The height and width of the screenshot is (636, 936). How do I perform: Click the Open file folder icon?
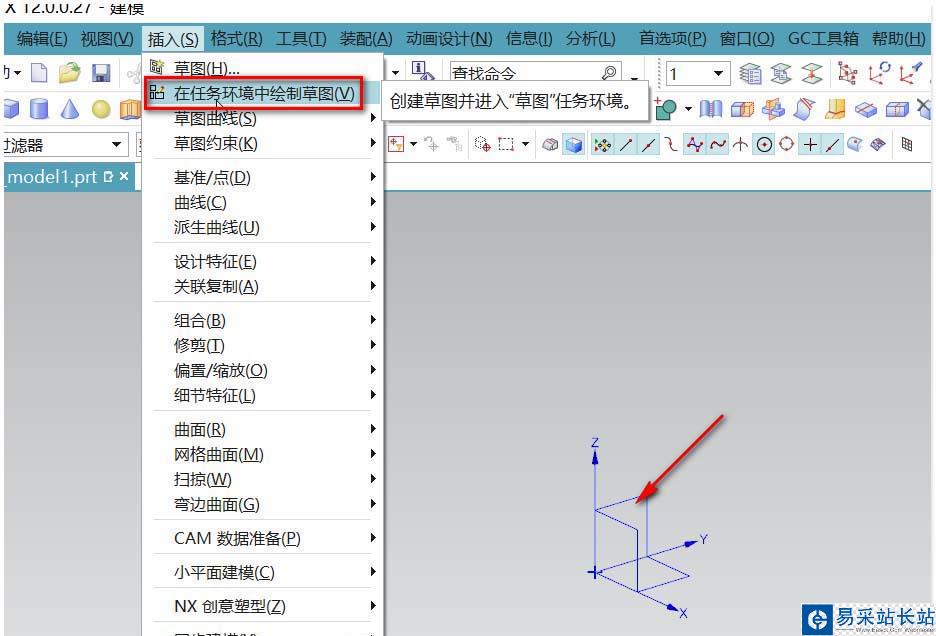point(70,73)
